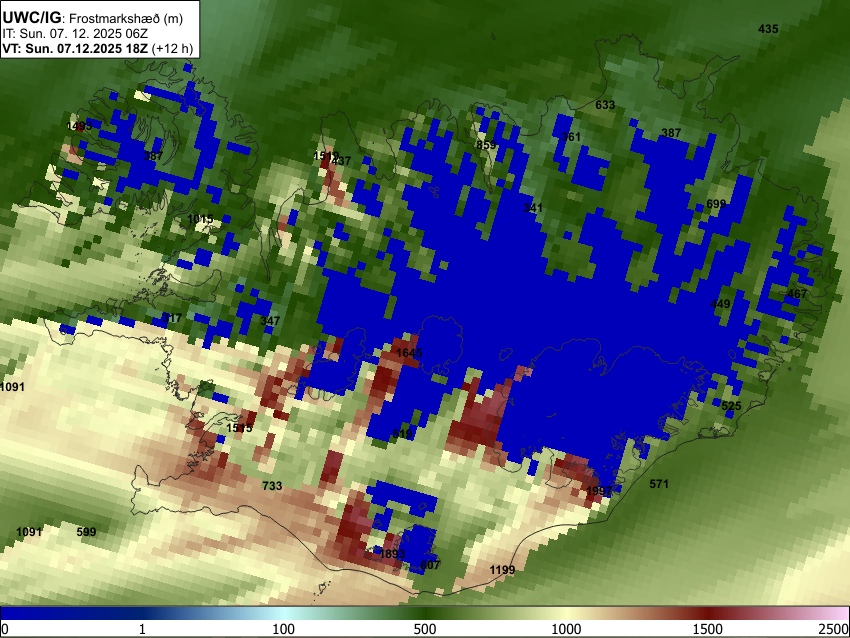850x638 pixels.
Task: Click the map value 467
Action: coord(797,294)
